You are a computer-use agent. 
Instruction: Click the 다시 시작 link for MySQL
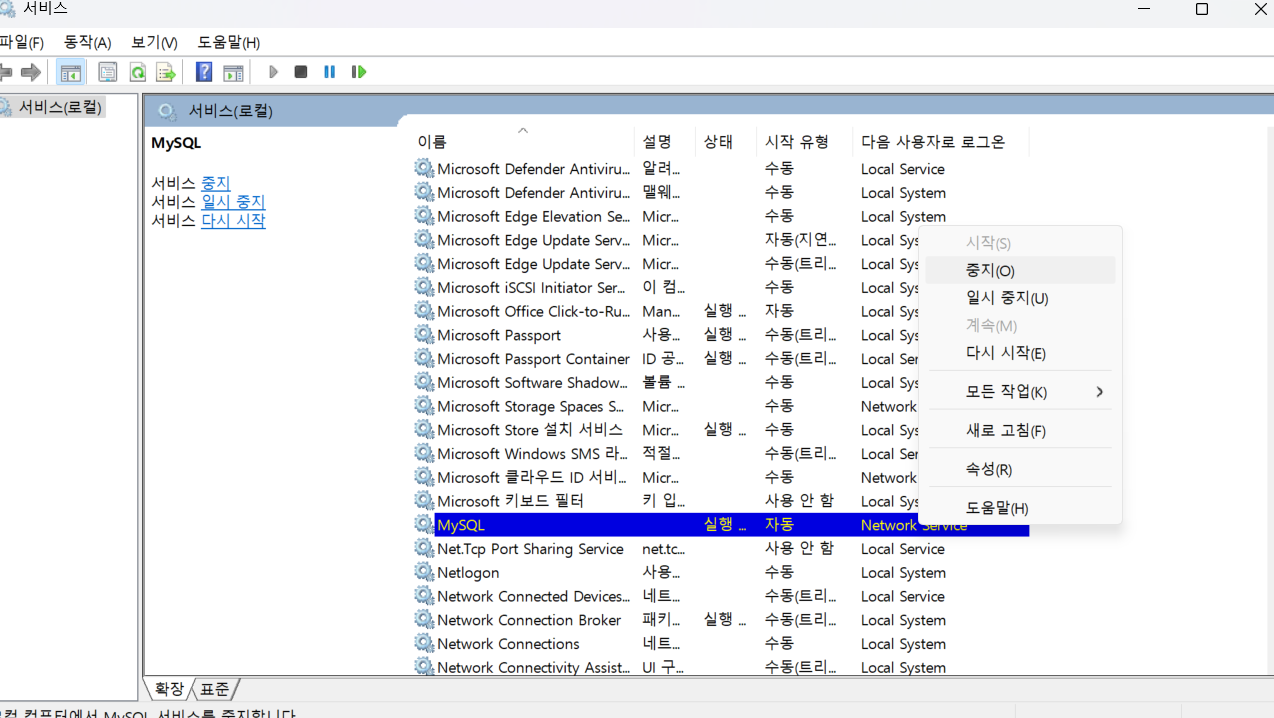[233, 221]
